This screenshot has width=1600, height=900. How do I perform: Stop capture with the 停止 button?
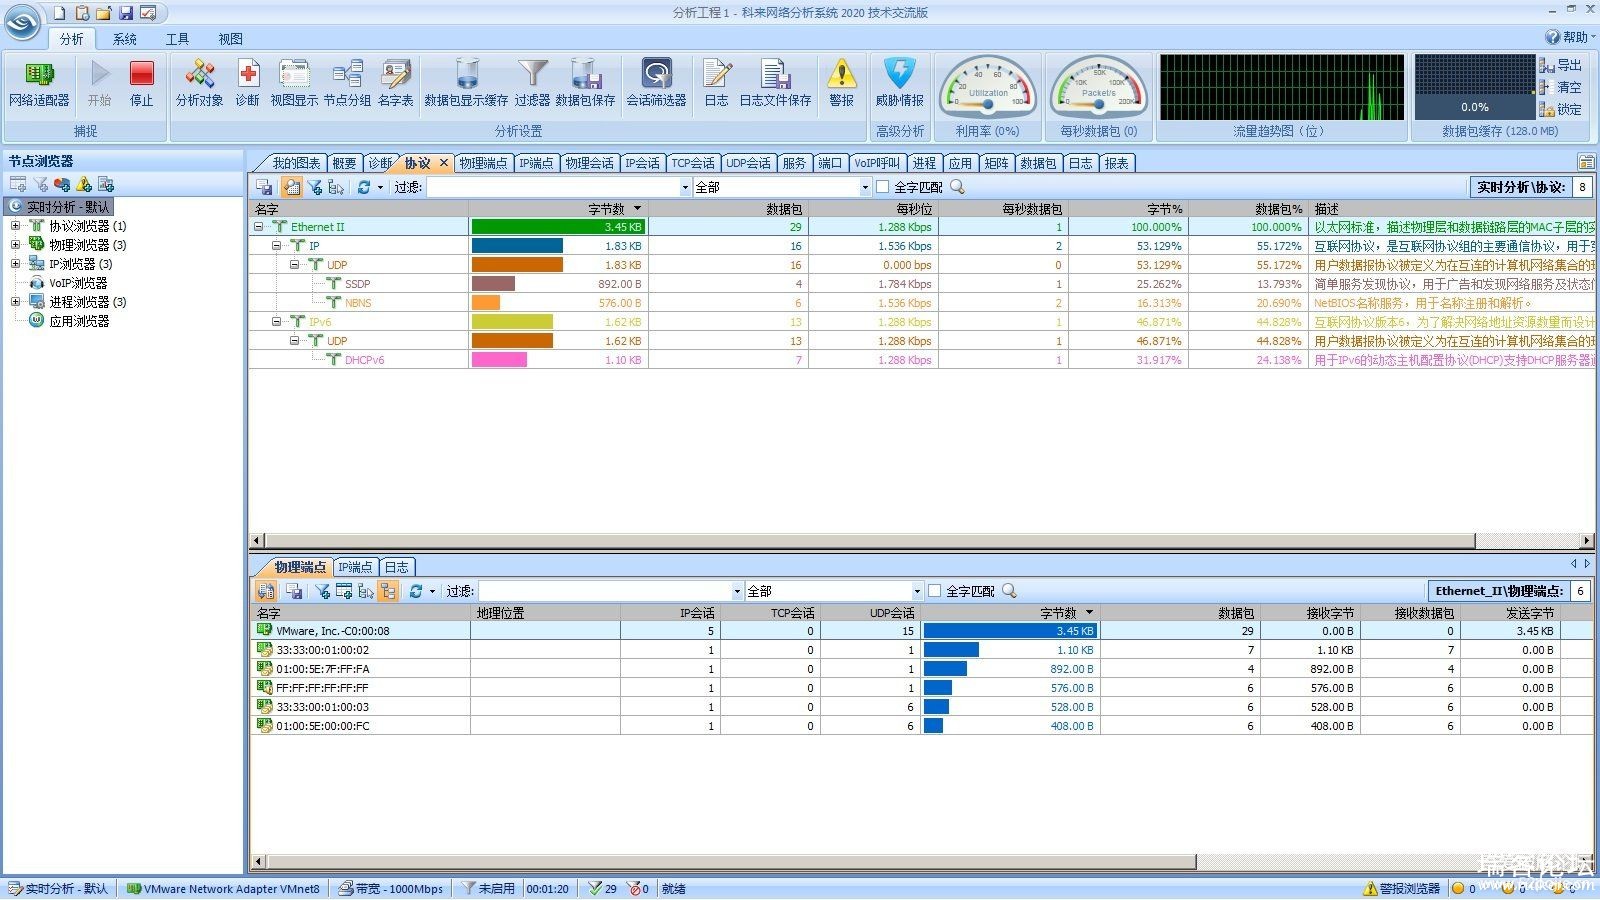point(142,84)
